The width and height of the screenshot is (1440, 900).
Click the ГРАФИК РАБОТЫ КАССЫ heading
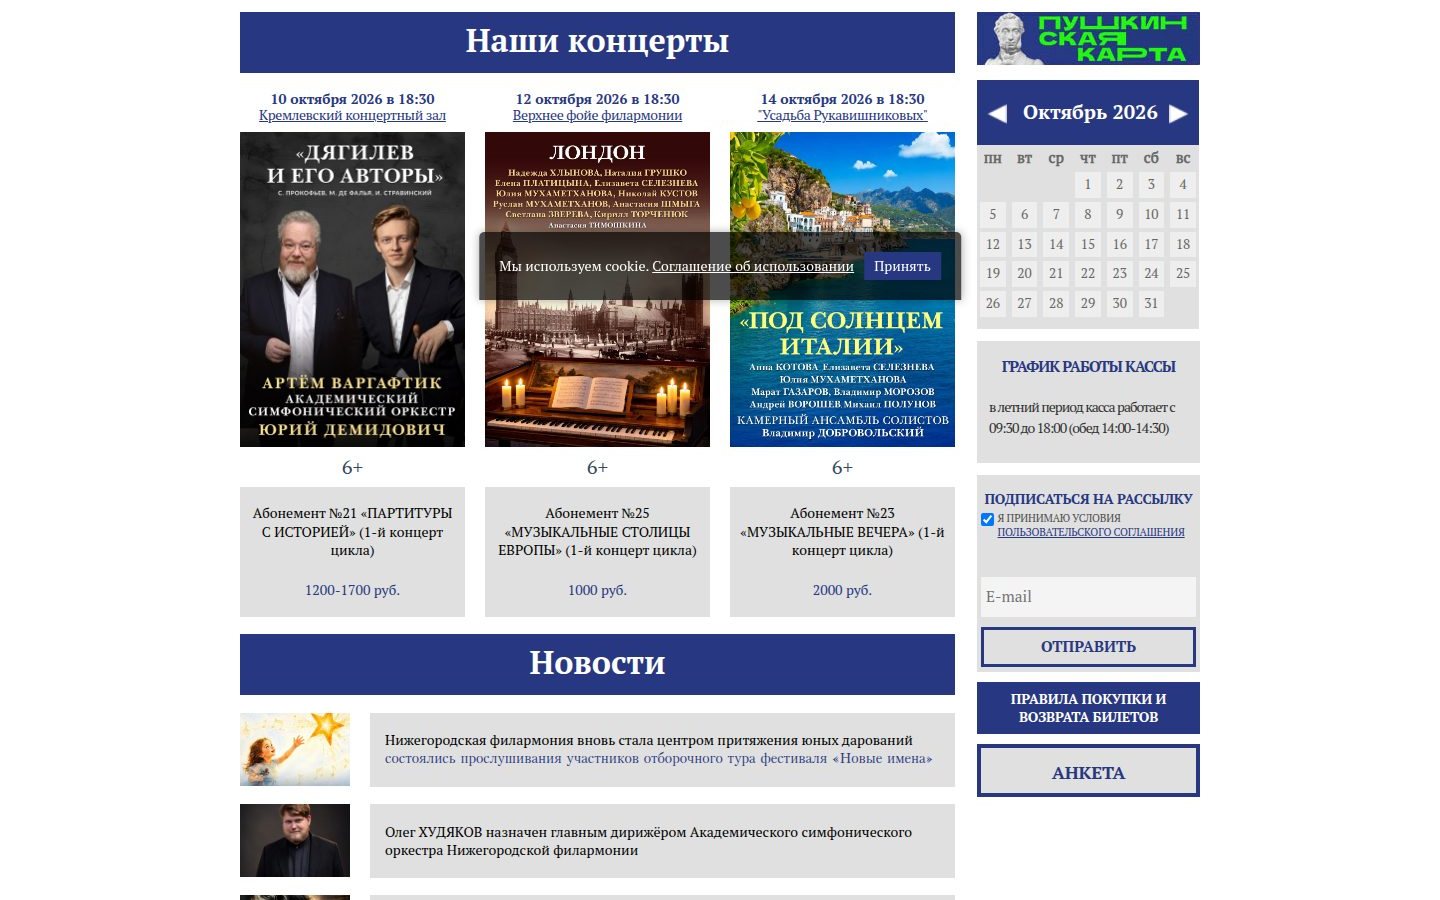pos(1088,367)
